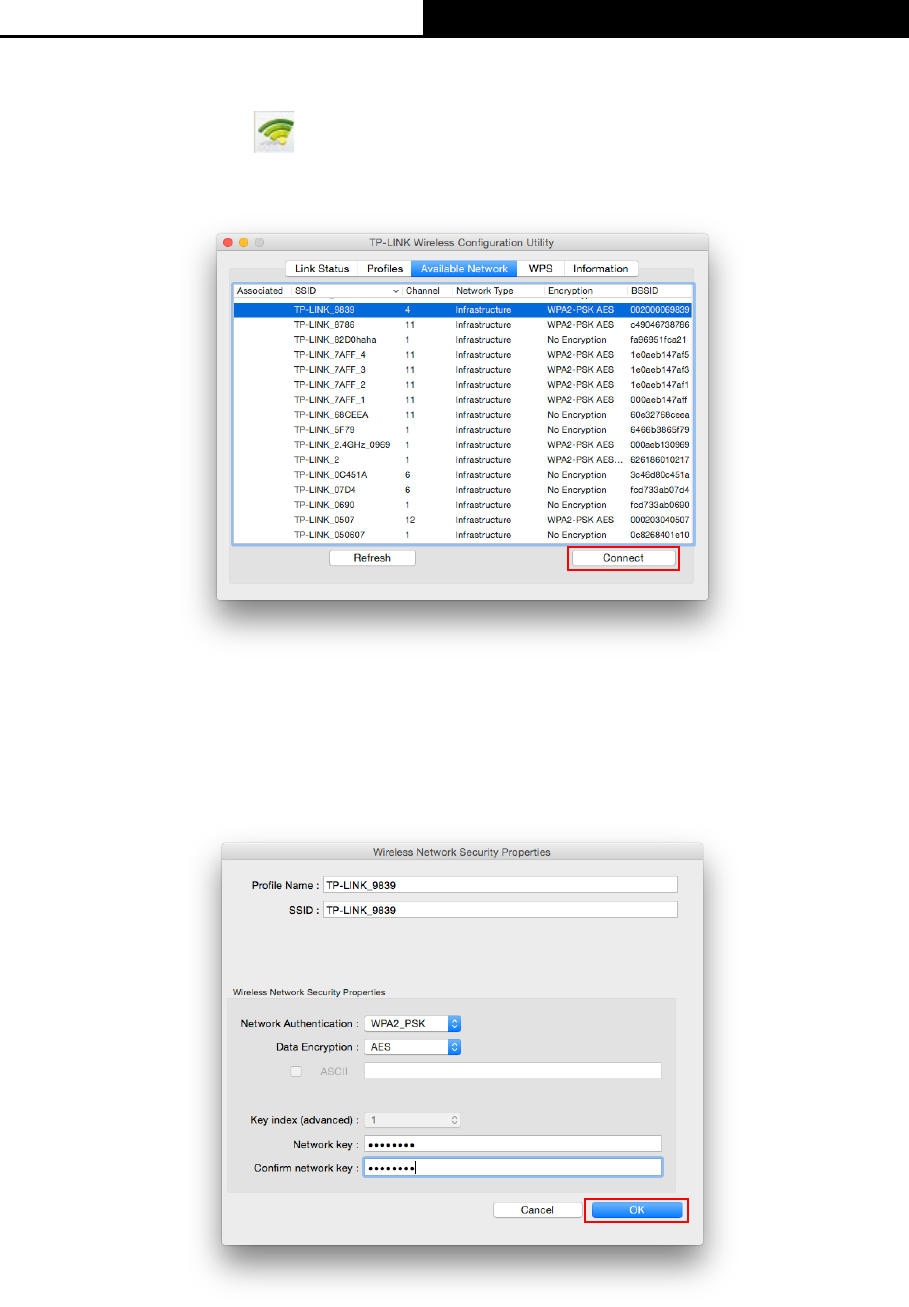909x1307 pixels.
Task: Click the Connect button
Action: coord(623,558)
